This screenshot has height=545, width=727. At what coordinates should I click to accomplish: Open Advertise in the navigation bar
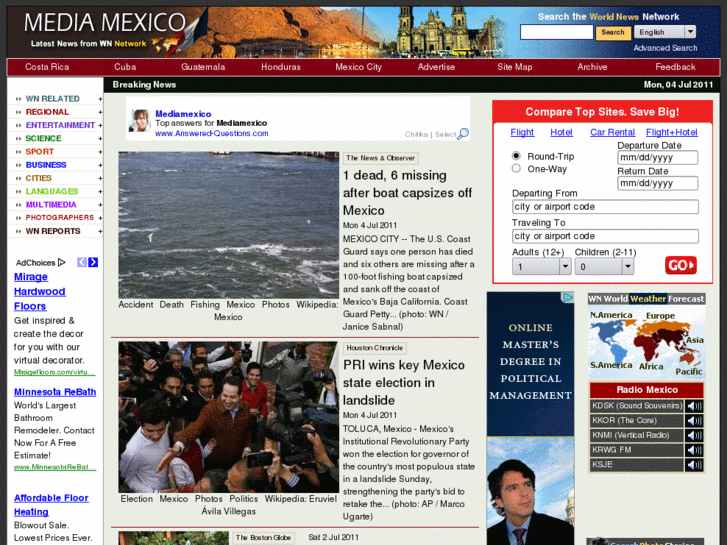pyautogui.click(x=436, y=67)
